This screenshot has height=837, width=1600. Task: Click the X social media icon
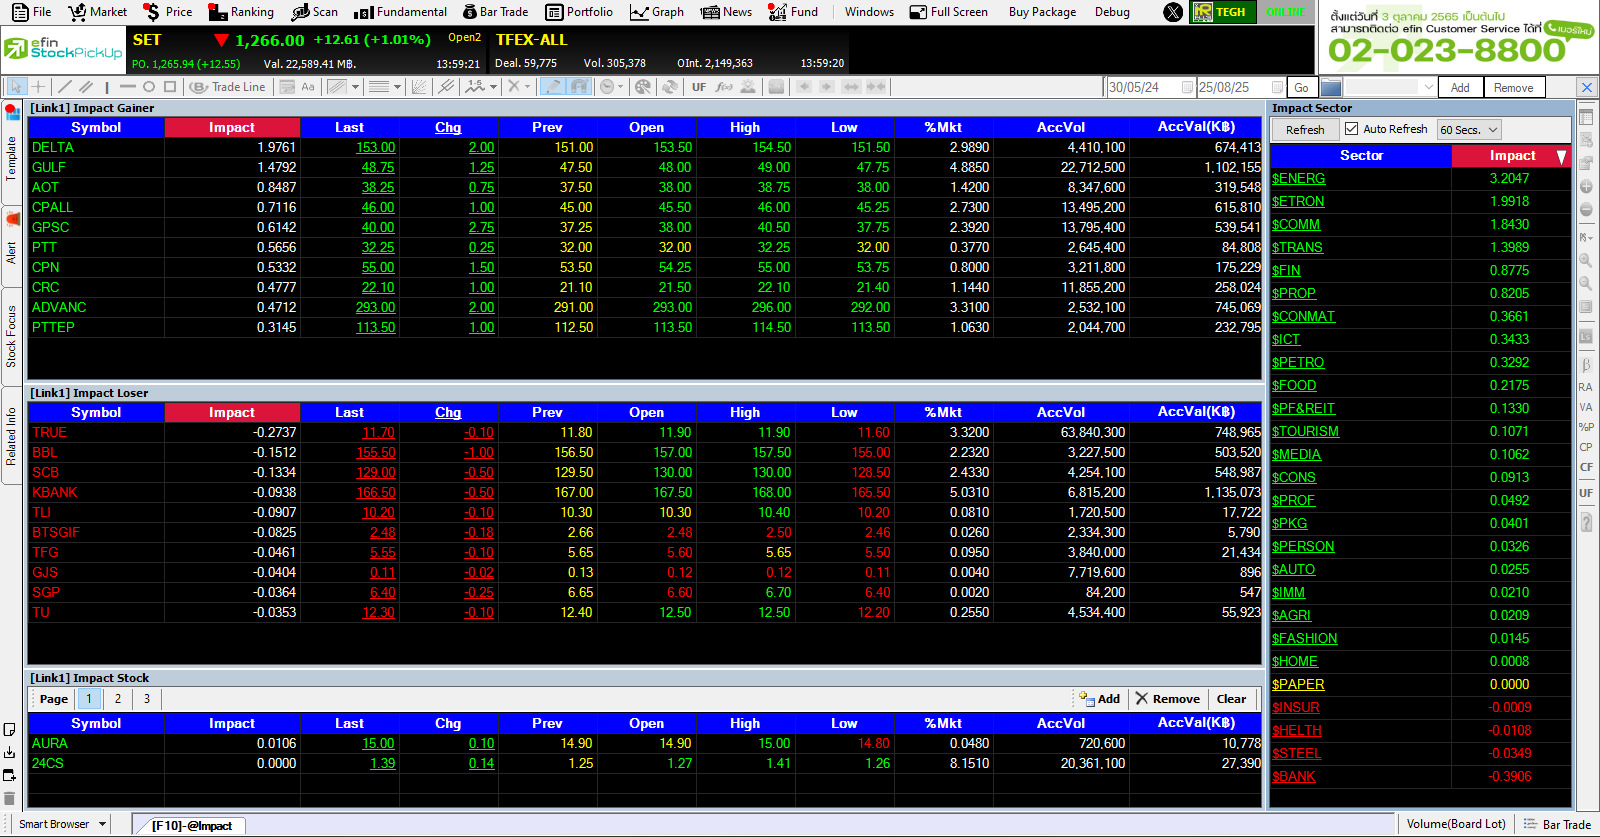[1173, 12]
